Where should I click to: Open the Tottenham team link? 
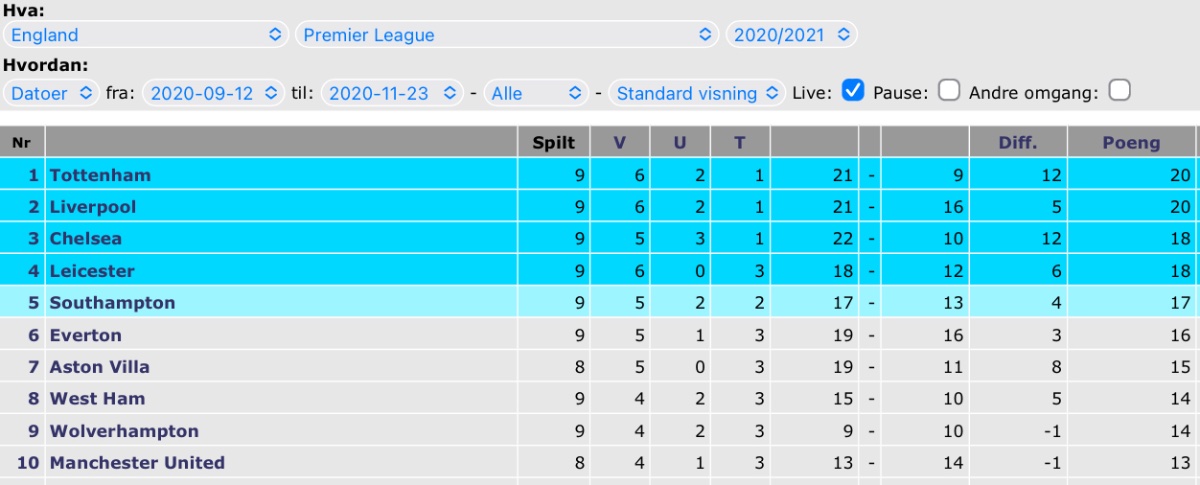click(x=100, y=175)
